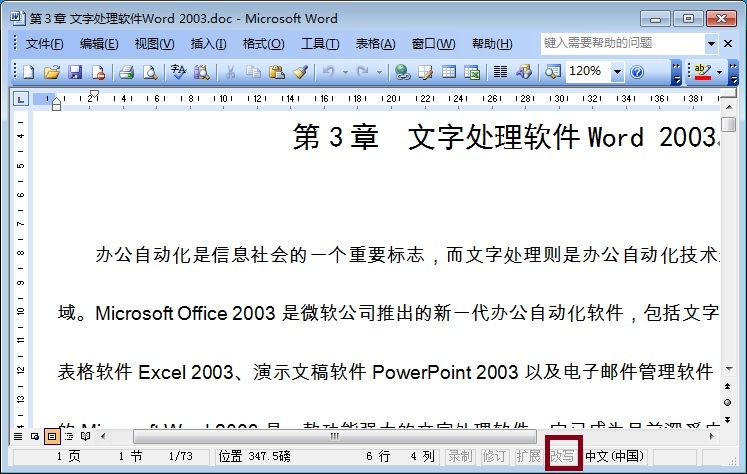Click the Next Page double-arrow button
The width and height of the screenshot is (747, 474).
pos(727,420)
